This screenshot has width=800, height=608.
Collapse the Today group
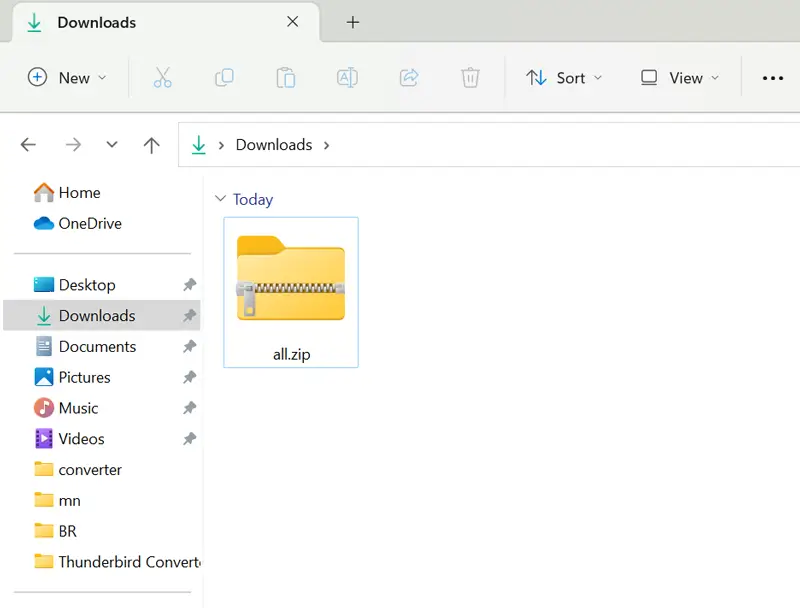point(220,200)
